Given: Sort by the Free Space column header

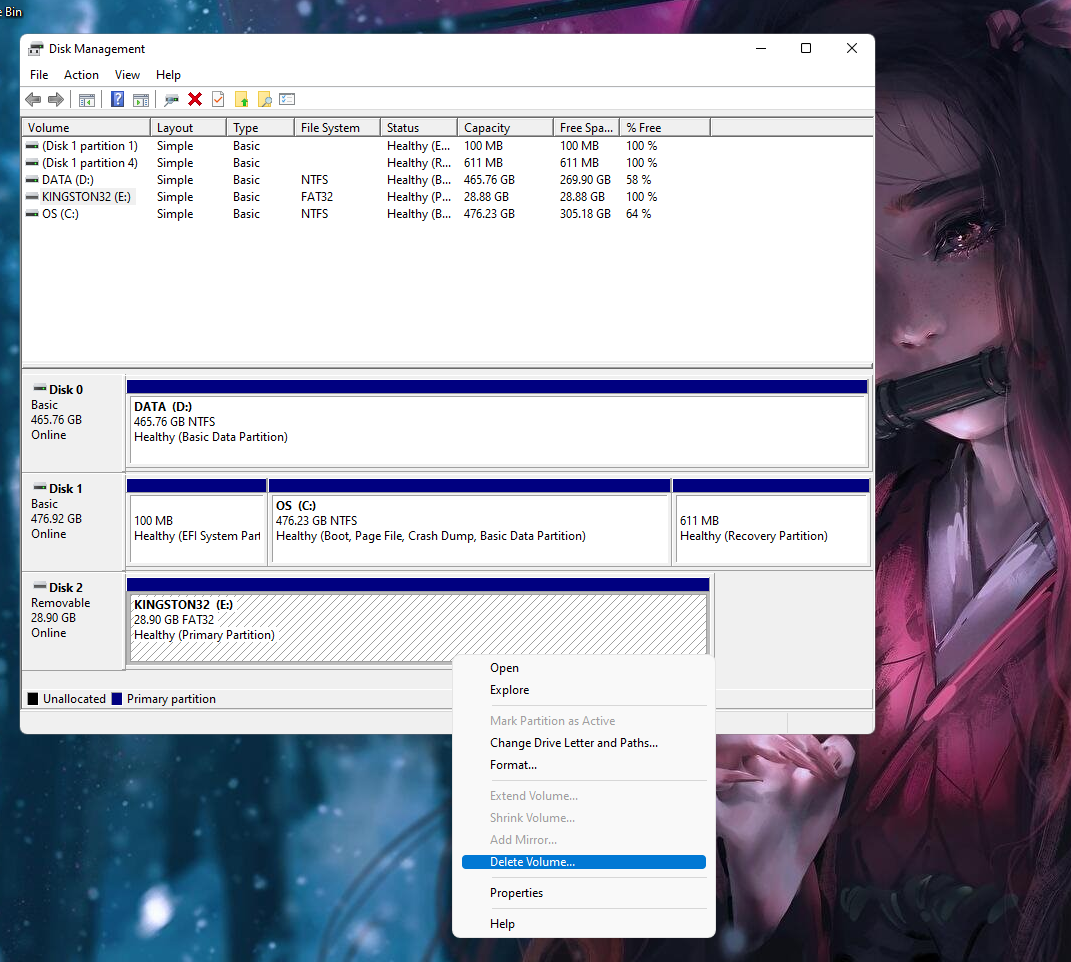Looking at the screenshot, I should point(587,128).
